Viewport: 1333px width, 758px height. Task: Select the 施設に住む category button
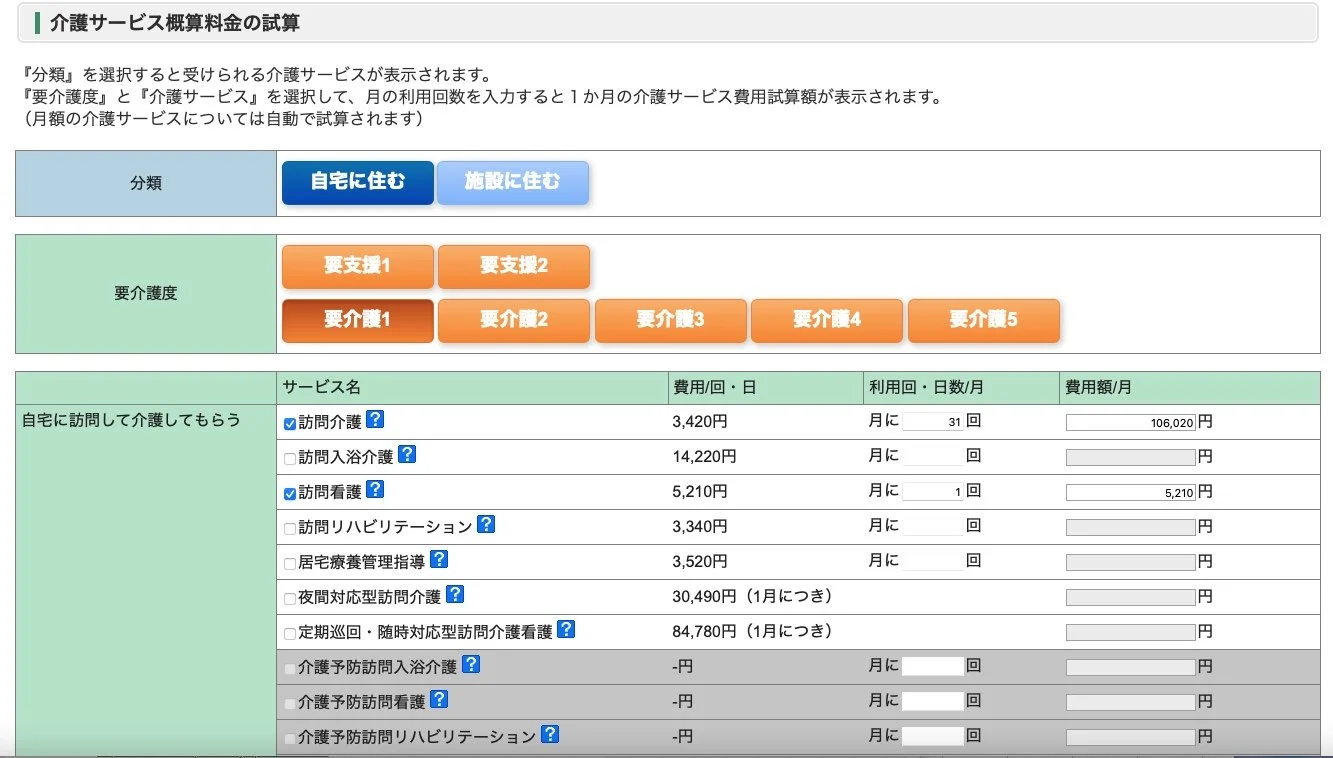coord(513,183)
